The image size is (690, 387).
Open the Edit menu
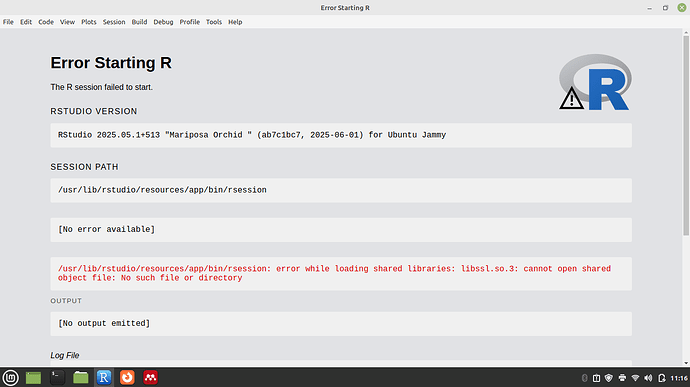click(x=26, y=22)
